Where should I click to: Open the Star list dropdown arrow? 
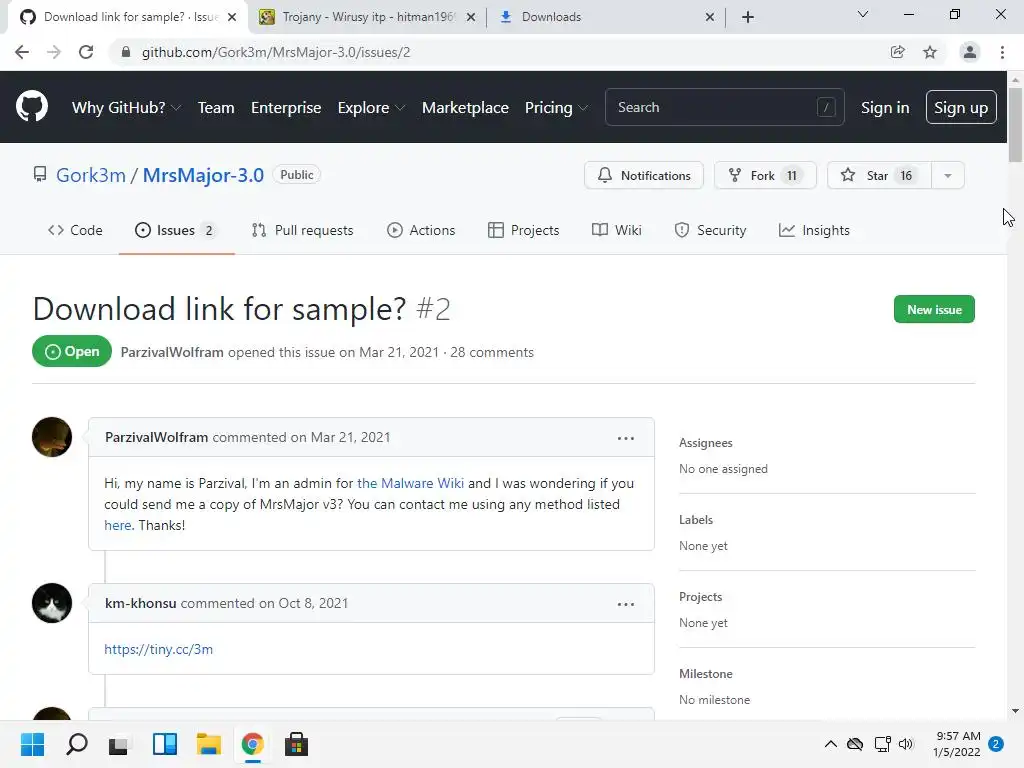pyautogui.click(x=948, y=175)
